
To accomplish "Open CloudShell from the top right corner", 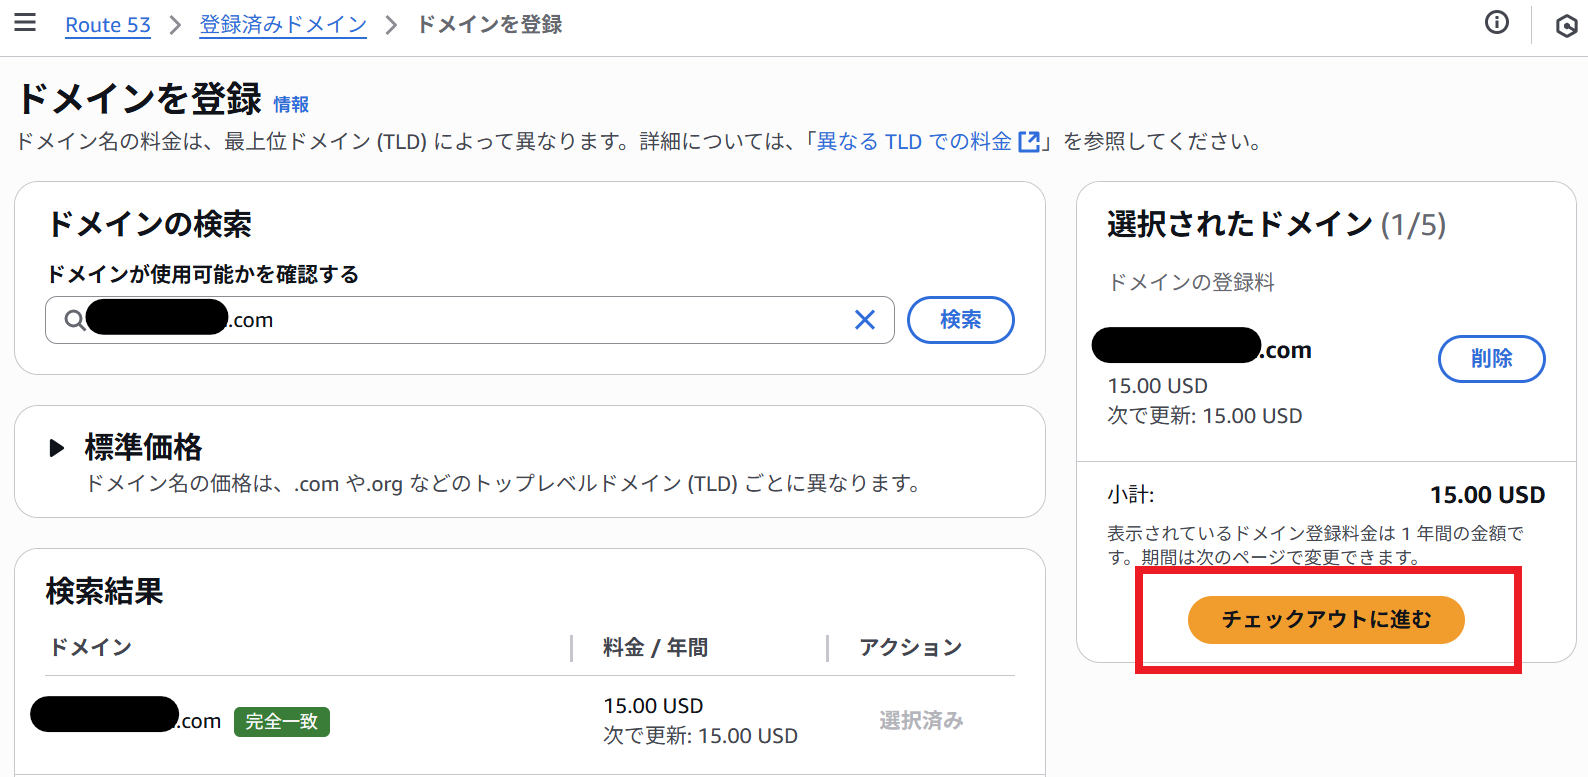I will pyautogui.click(x=1565, y=24).
